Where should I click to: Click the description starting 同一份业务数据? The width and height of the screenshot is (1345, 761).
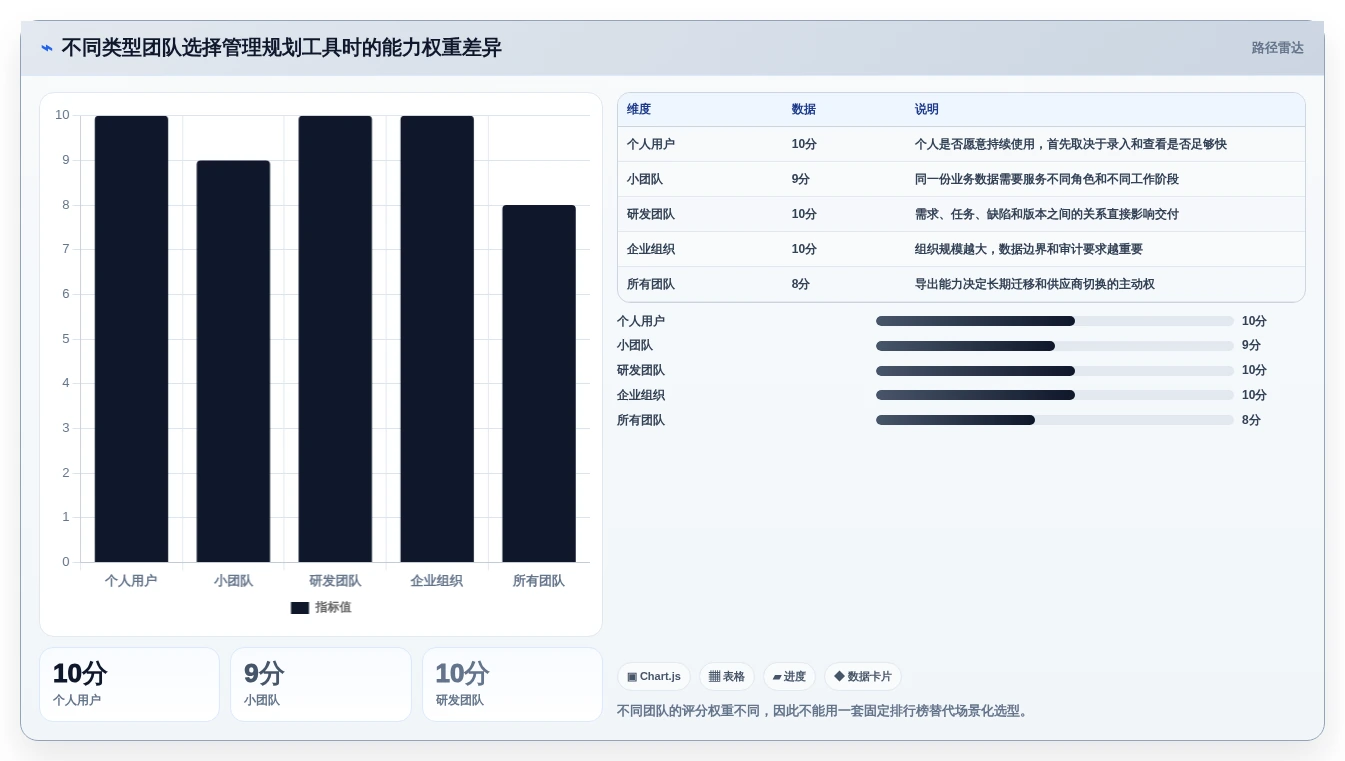[x=1047, y=179]
